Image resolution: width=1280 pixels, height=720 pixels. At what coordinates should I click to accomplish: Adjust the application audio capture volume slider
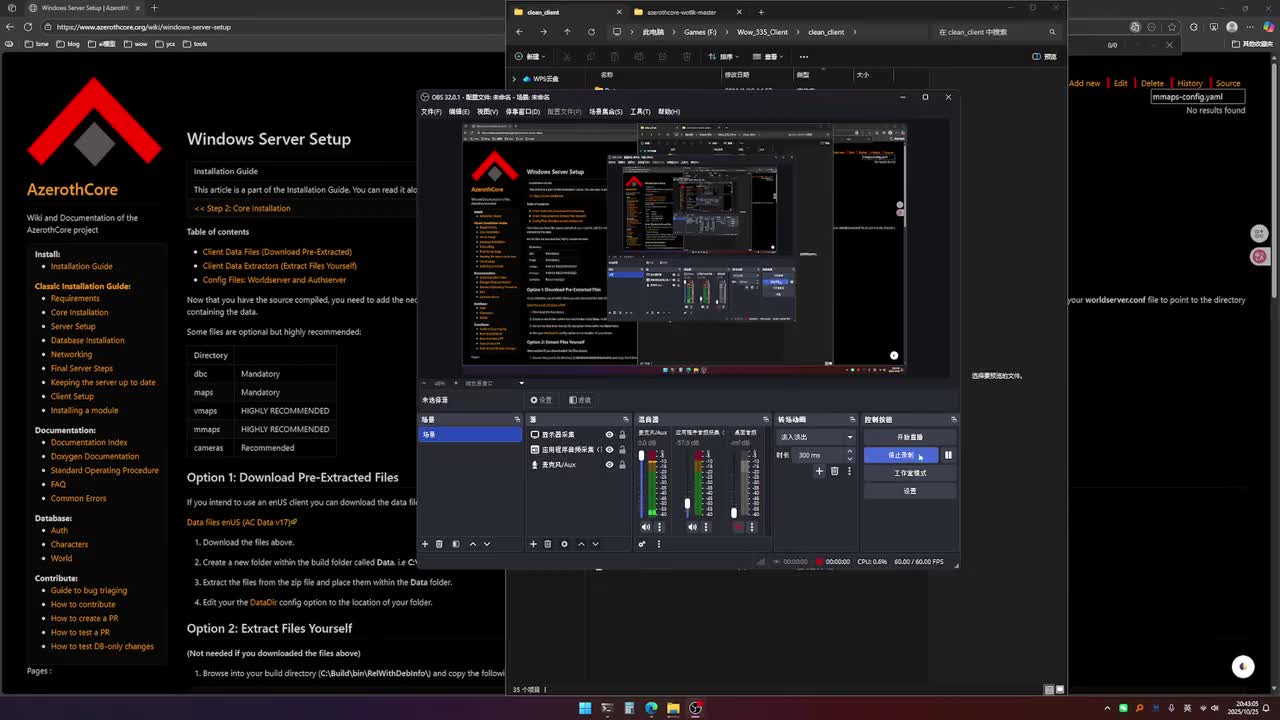click(687, 483)
